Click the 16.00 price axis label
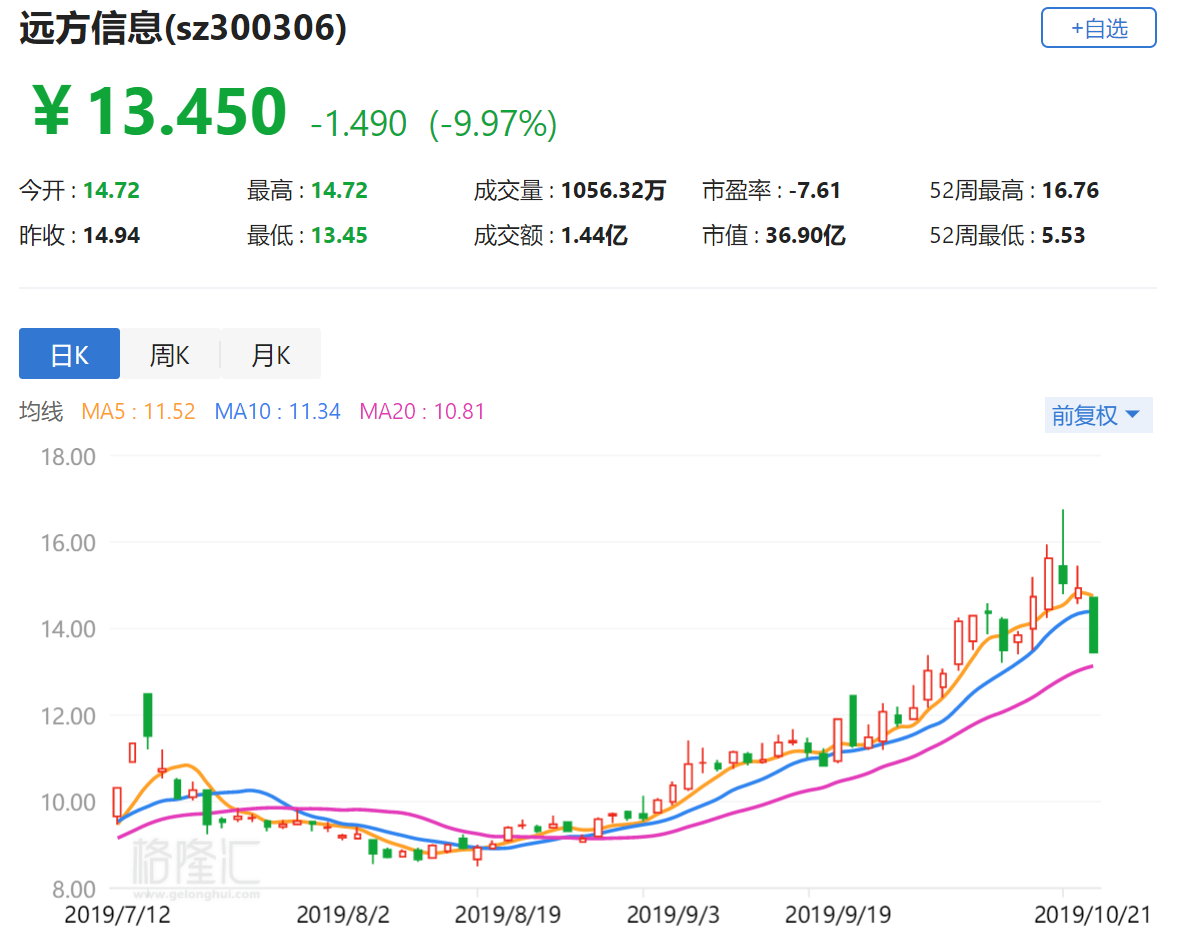Screen dimensions: 1179x932 [68, 543]
